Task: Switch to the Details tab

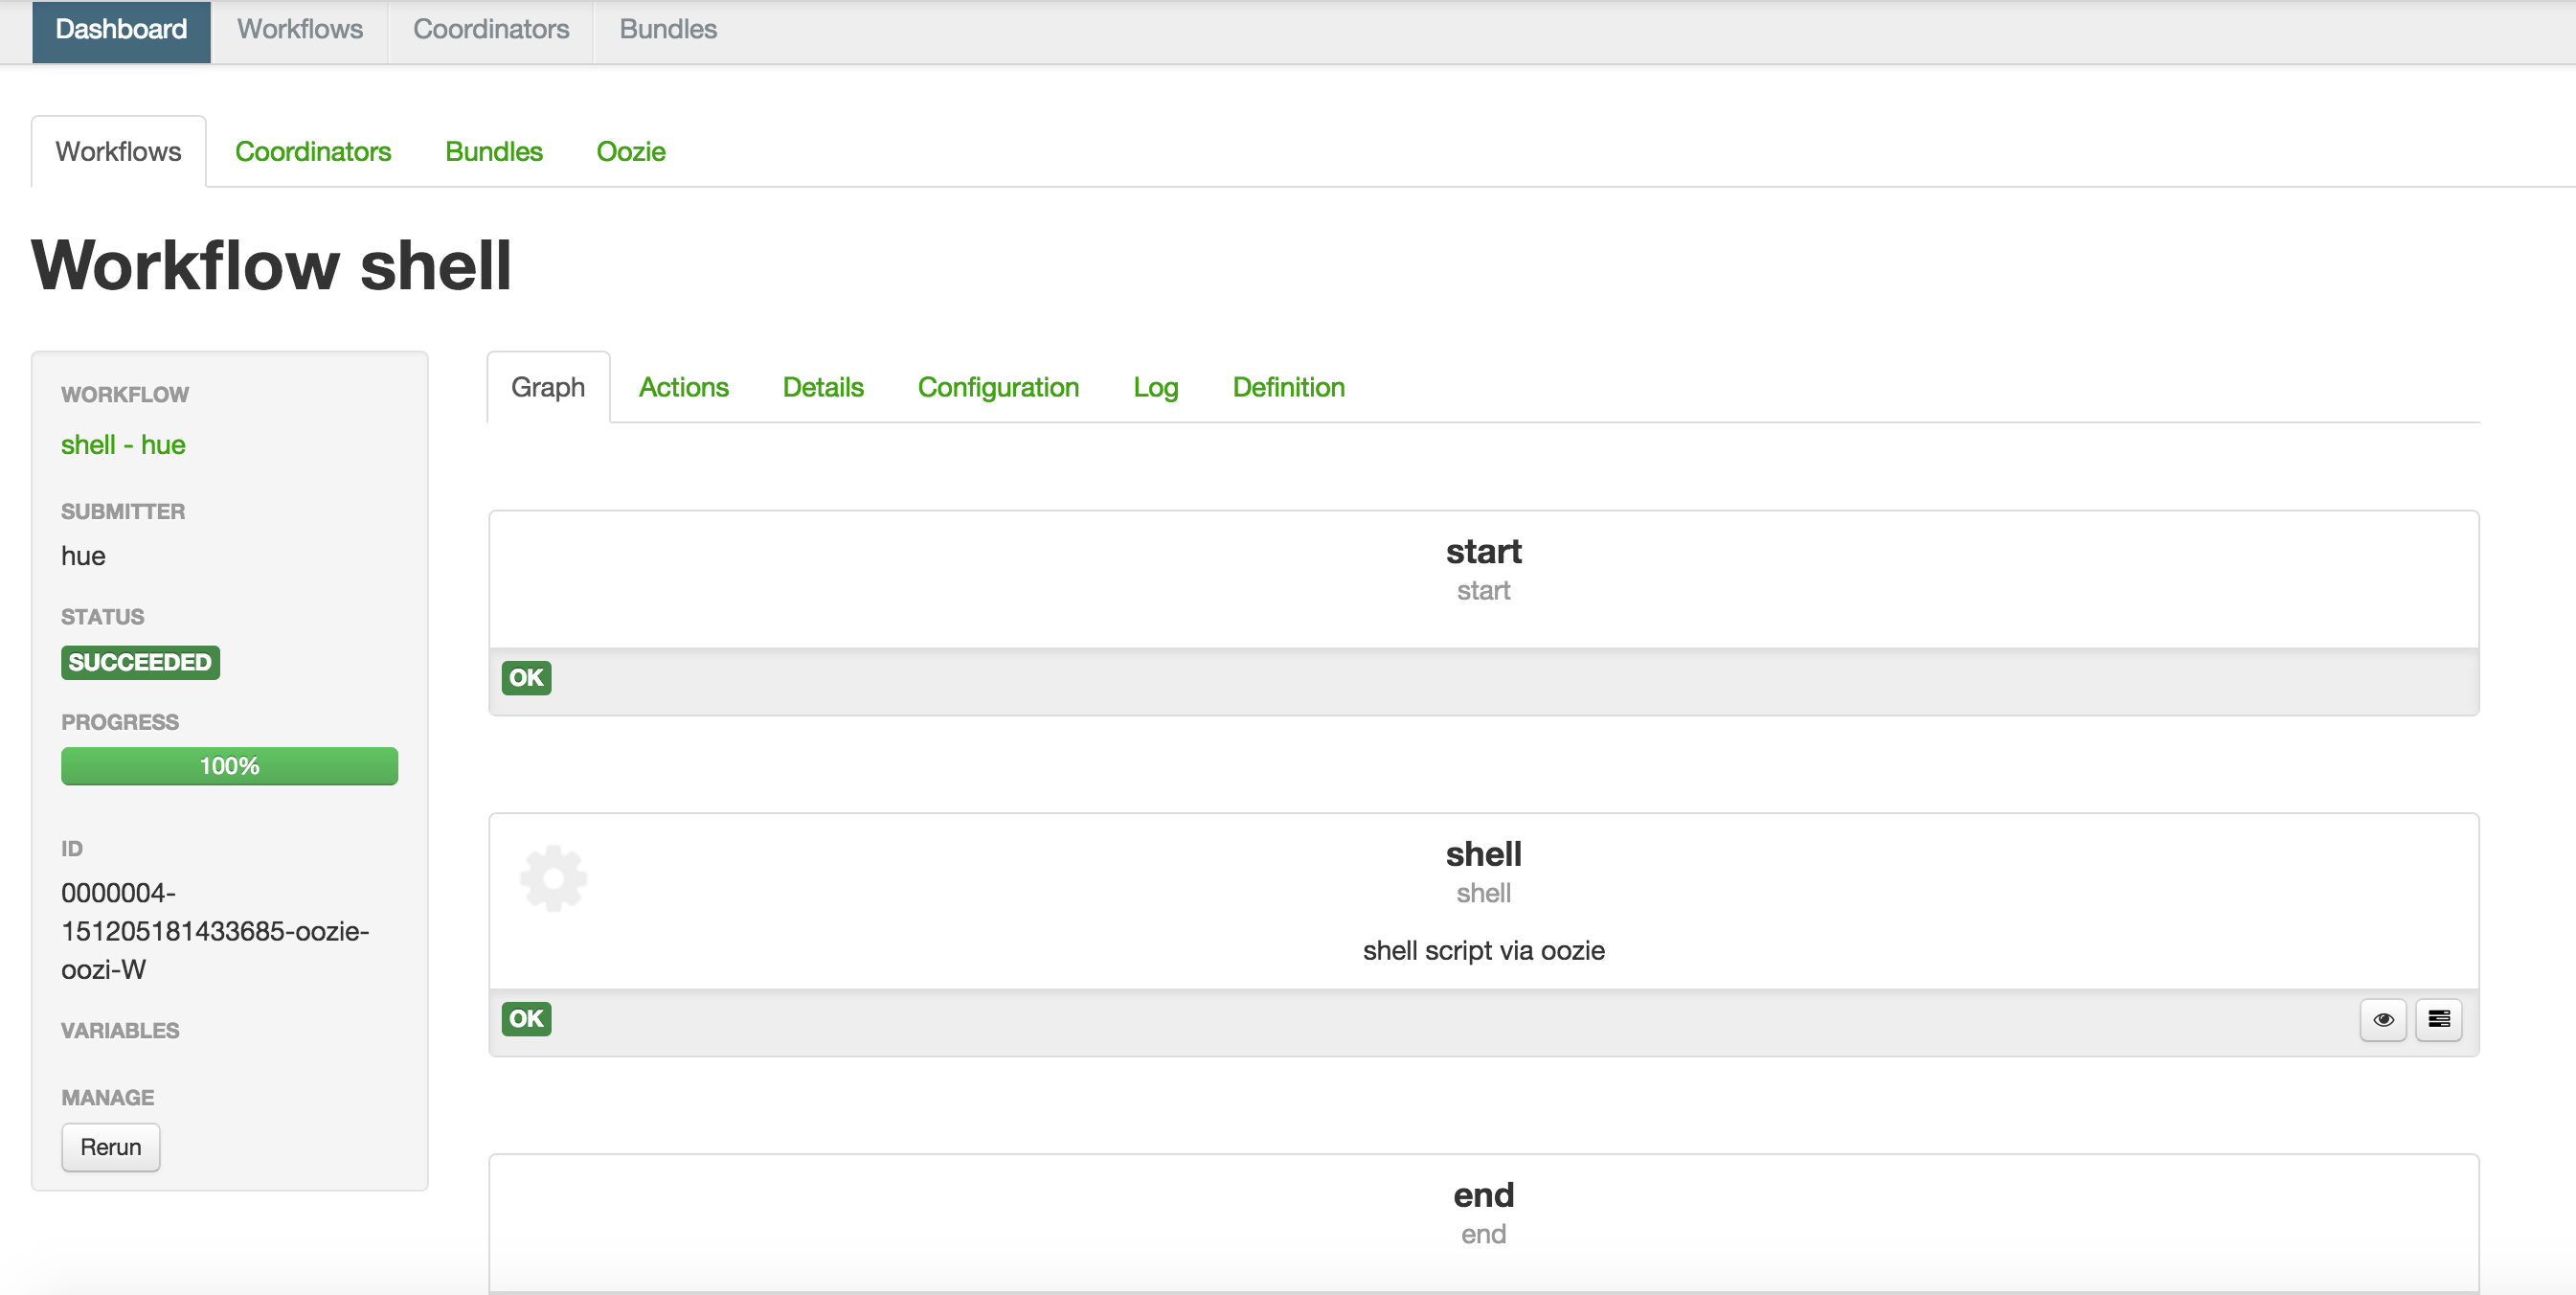Action: (822, 387)
